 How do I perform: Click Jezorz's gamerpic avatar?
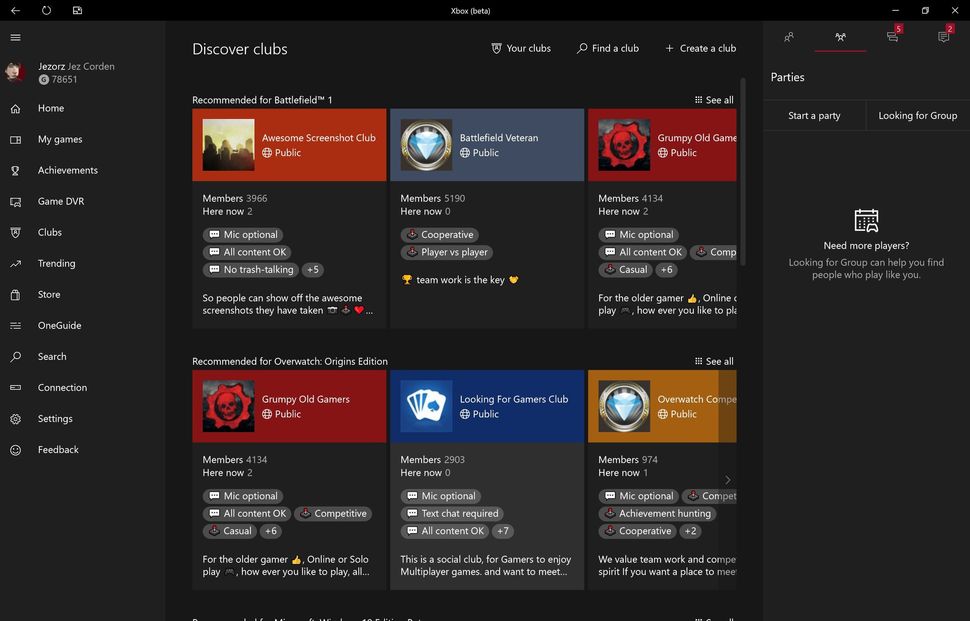click(13, 71)
